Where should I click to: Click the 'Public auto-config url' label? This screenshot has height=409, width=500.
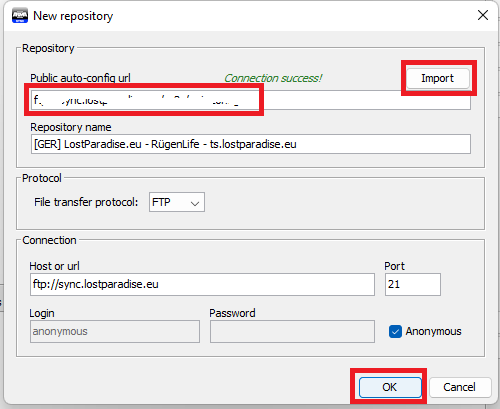pyautogui.click(x=80, y=78)
